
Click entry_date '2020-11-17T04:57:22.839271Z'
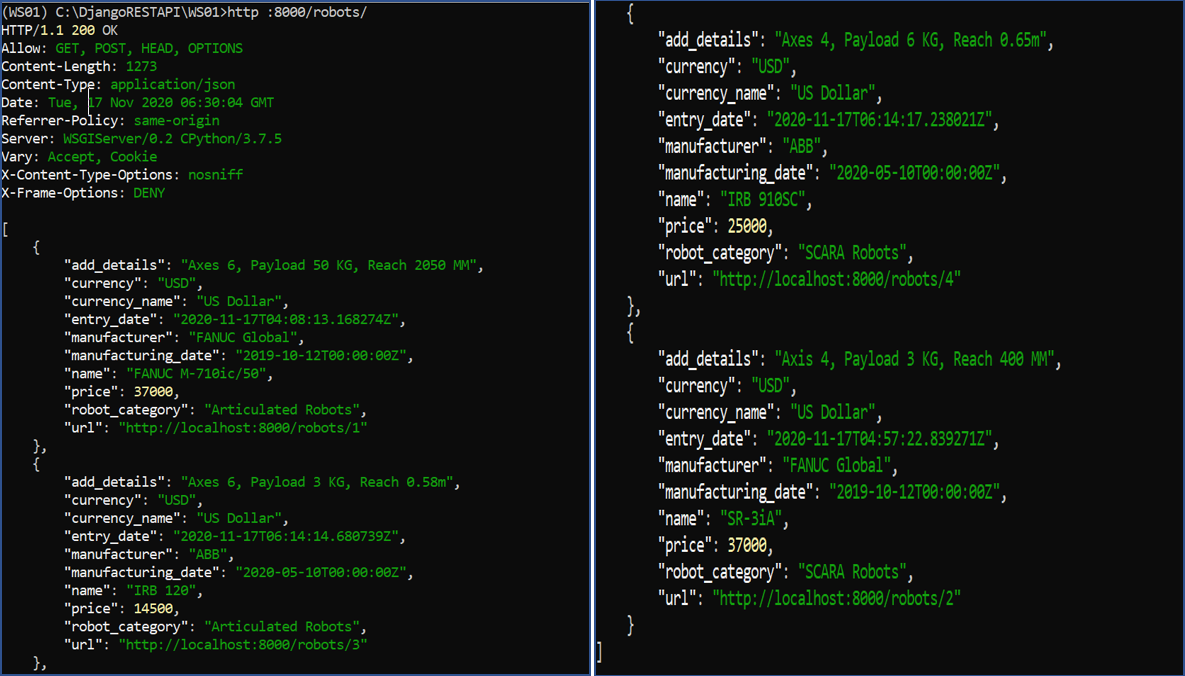[880, 439]
